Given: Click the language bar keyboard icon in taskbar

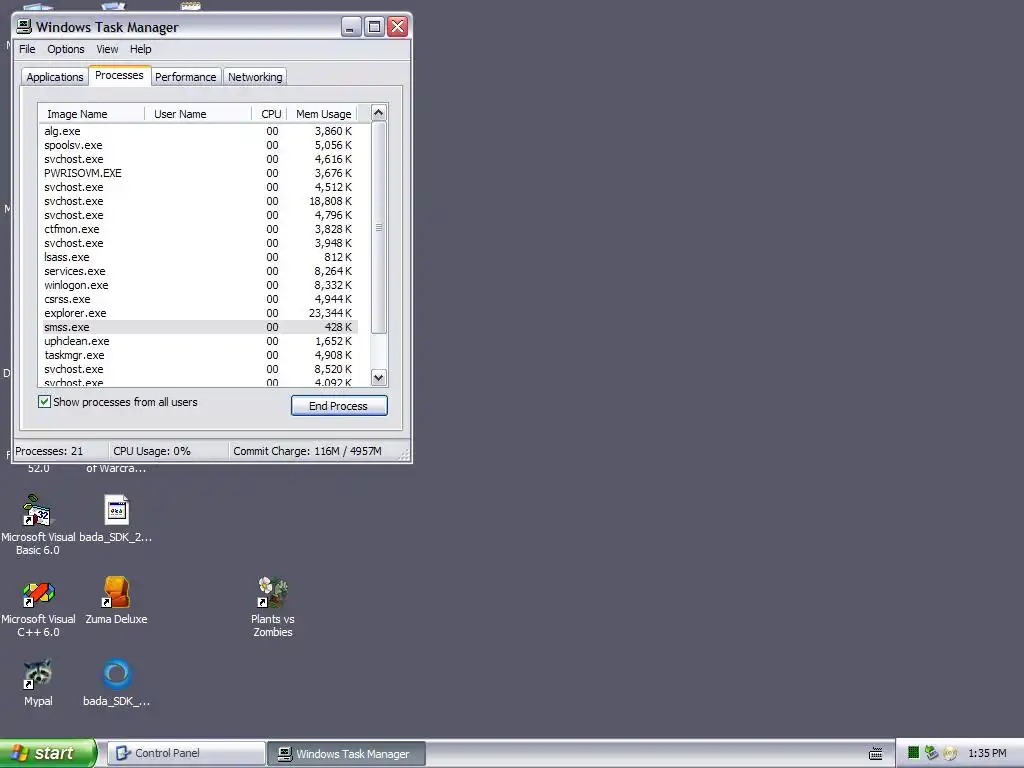Looking at the screenshot, I should (x=876, y=754).
